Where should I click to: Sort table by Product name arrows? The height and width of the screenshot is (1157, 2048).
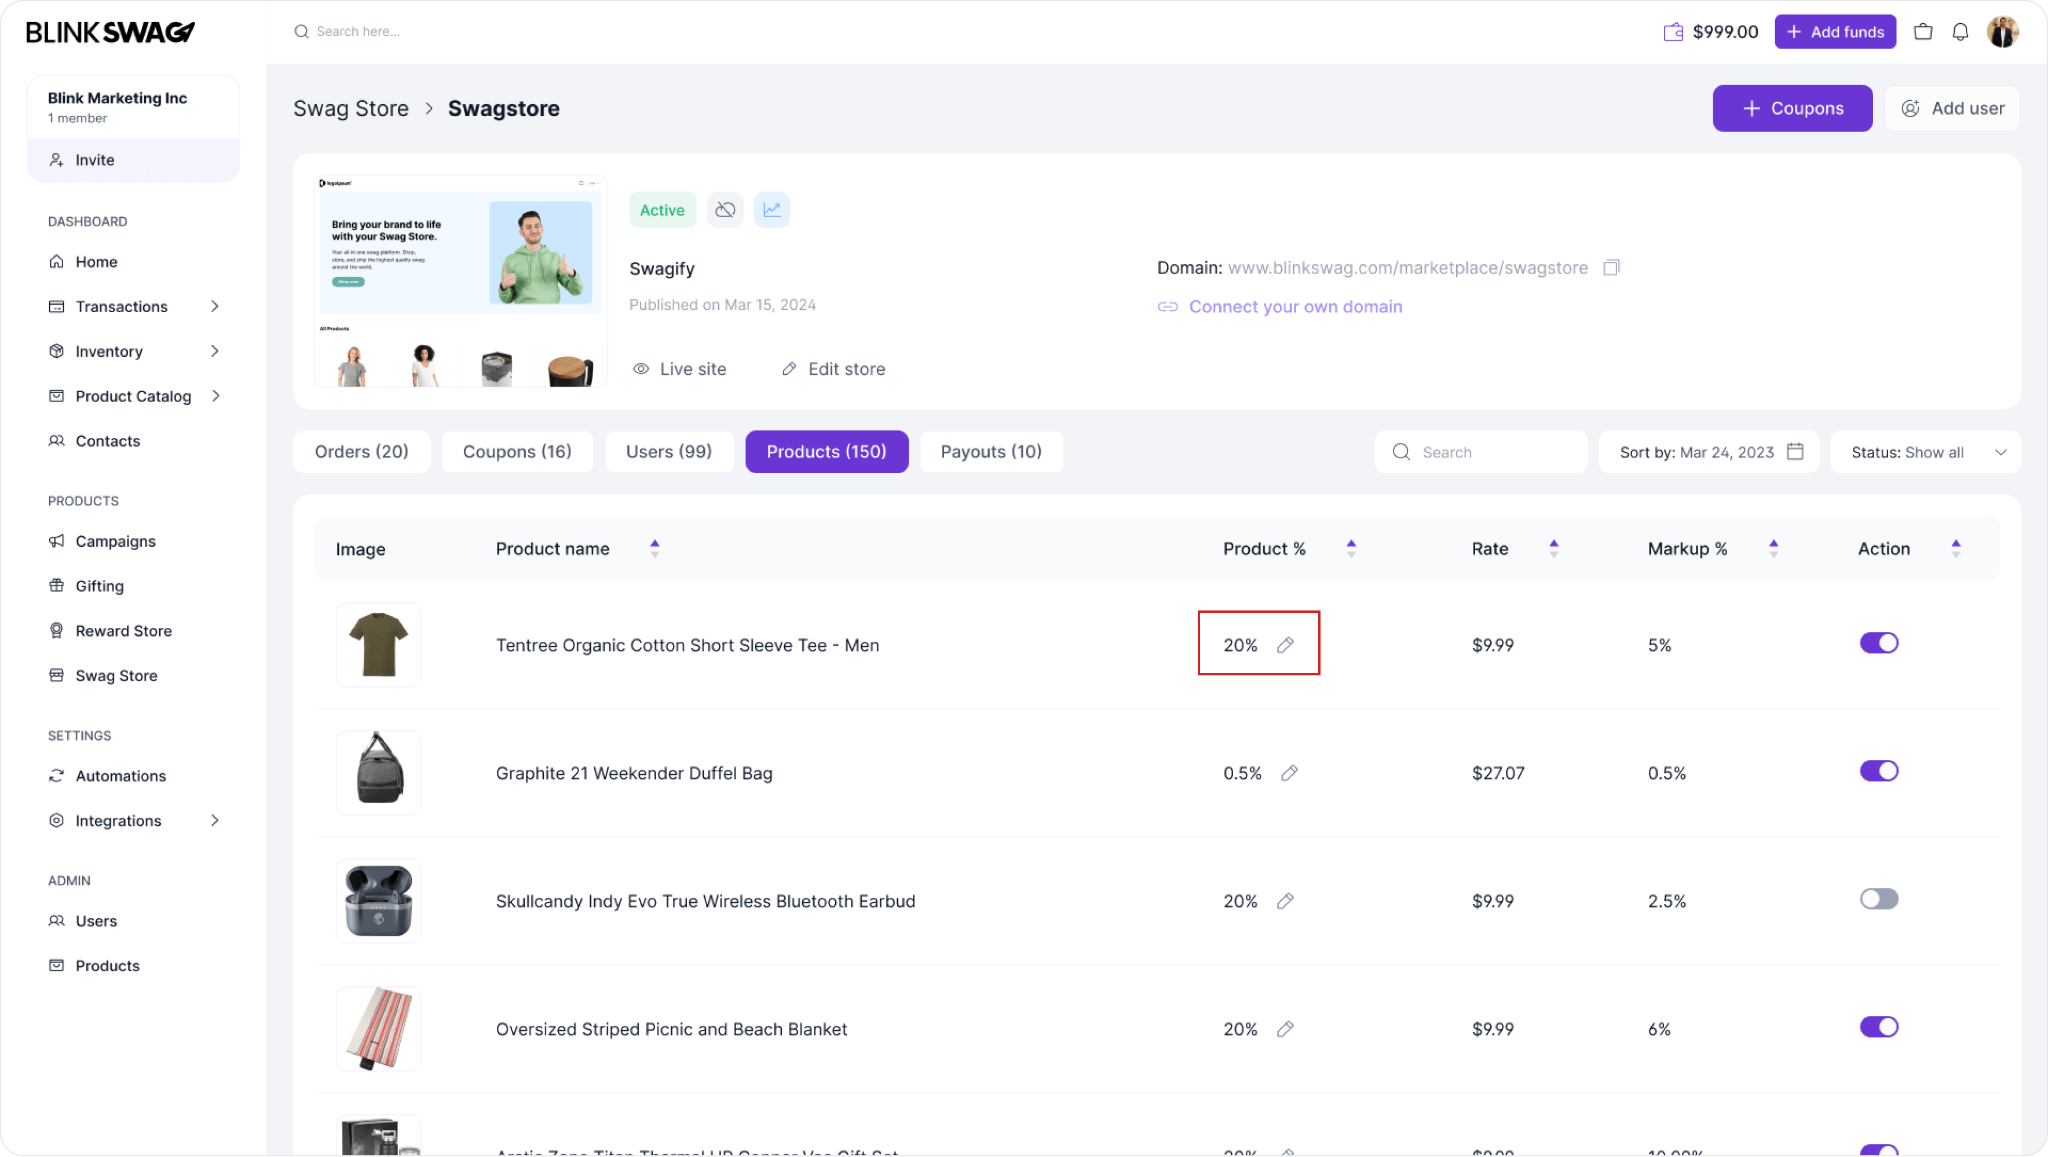(x=655, y=548)
